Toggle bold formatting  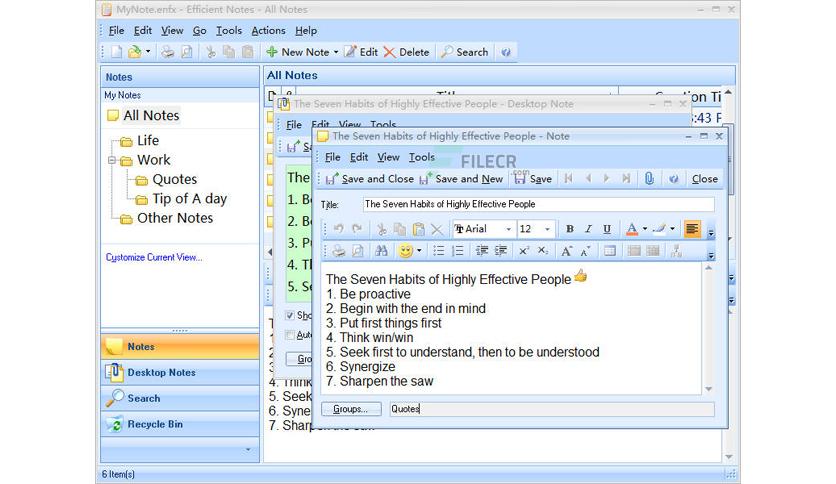pos(569,229)
